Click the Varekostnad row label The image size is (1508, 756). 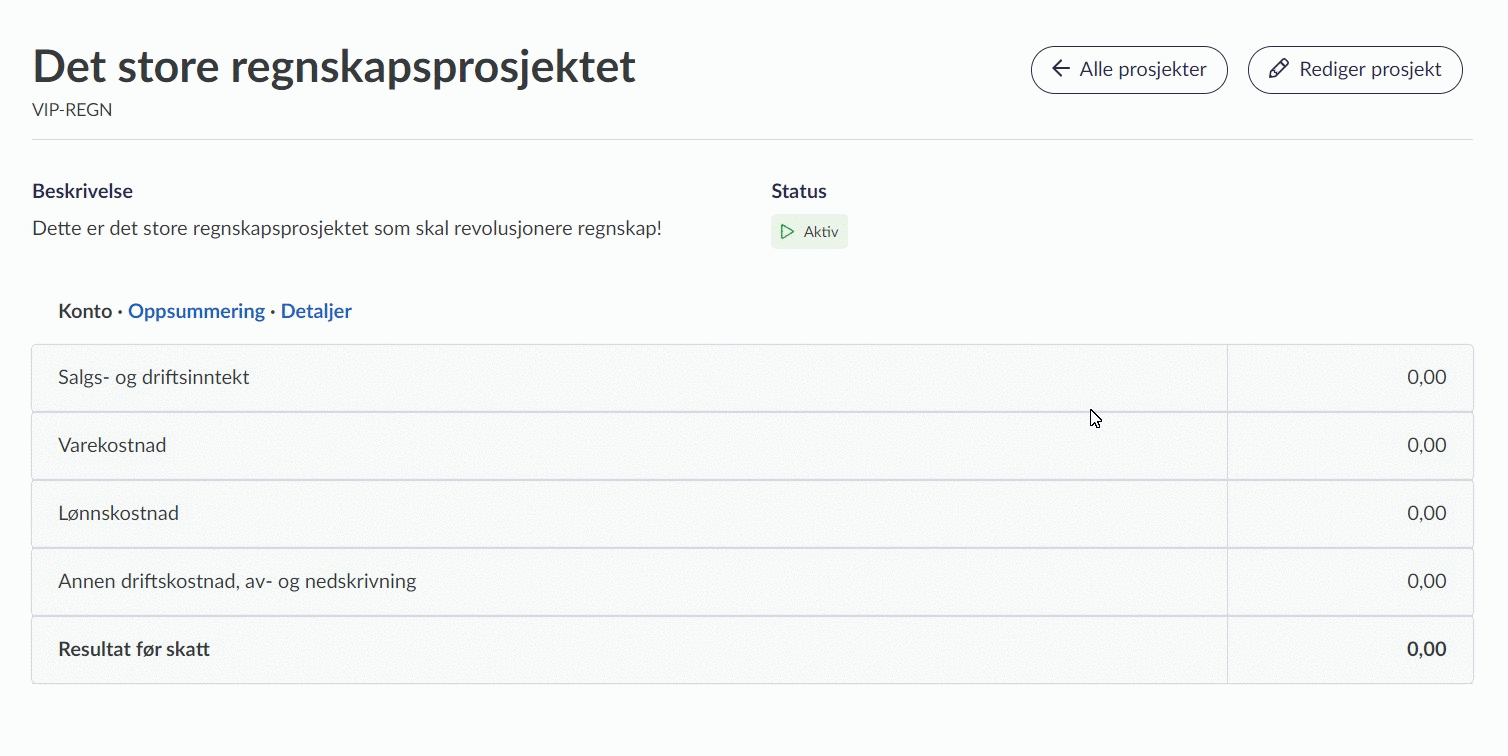(x=112, y=445)
